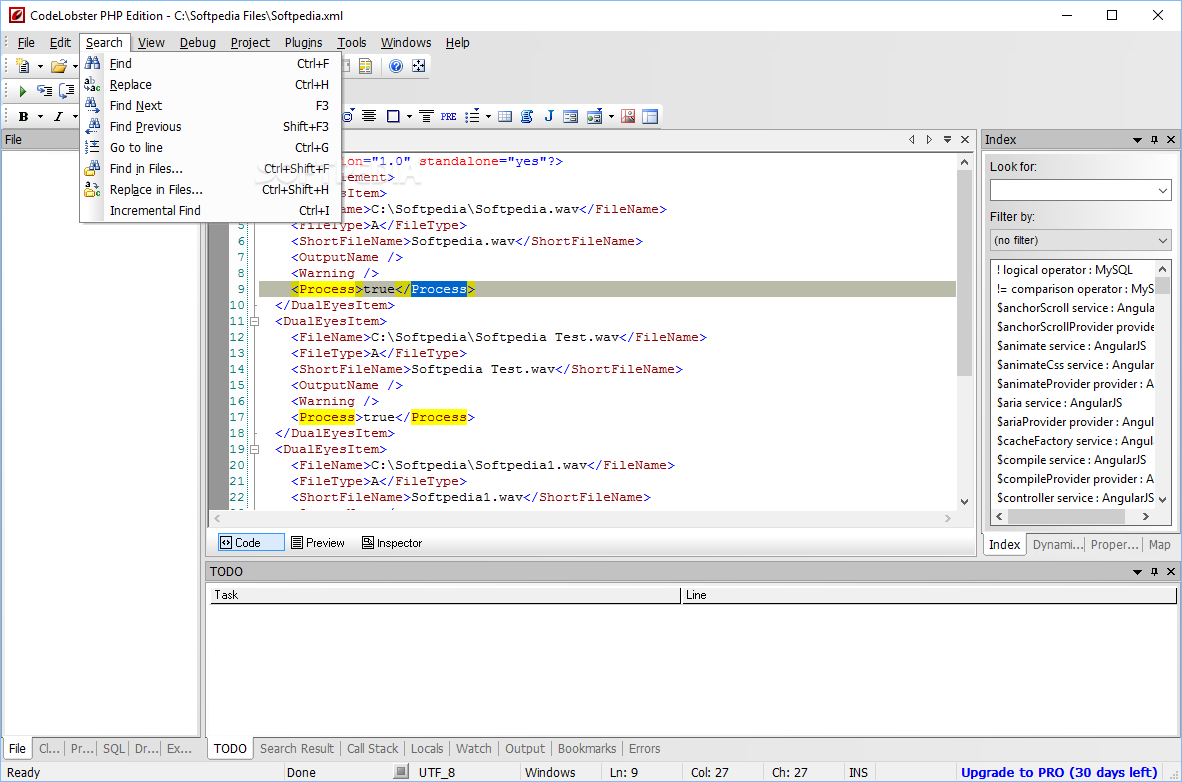Click the New file toolbar icon
The width and height of the screenshot is (1182, 782).
(x=23, y=66)
